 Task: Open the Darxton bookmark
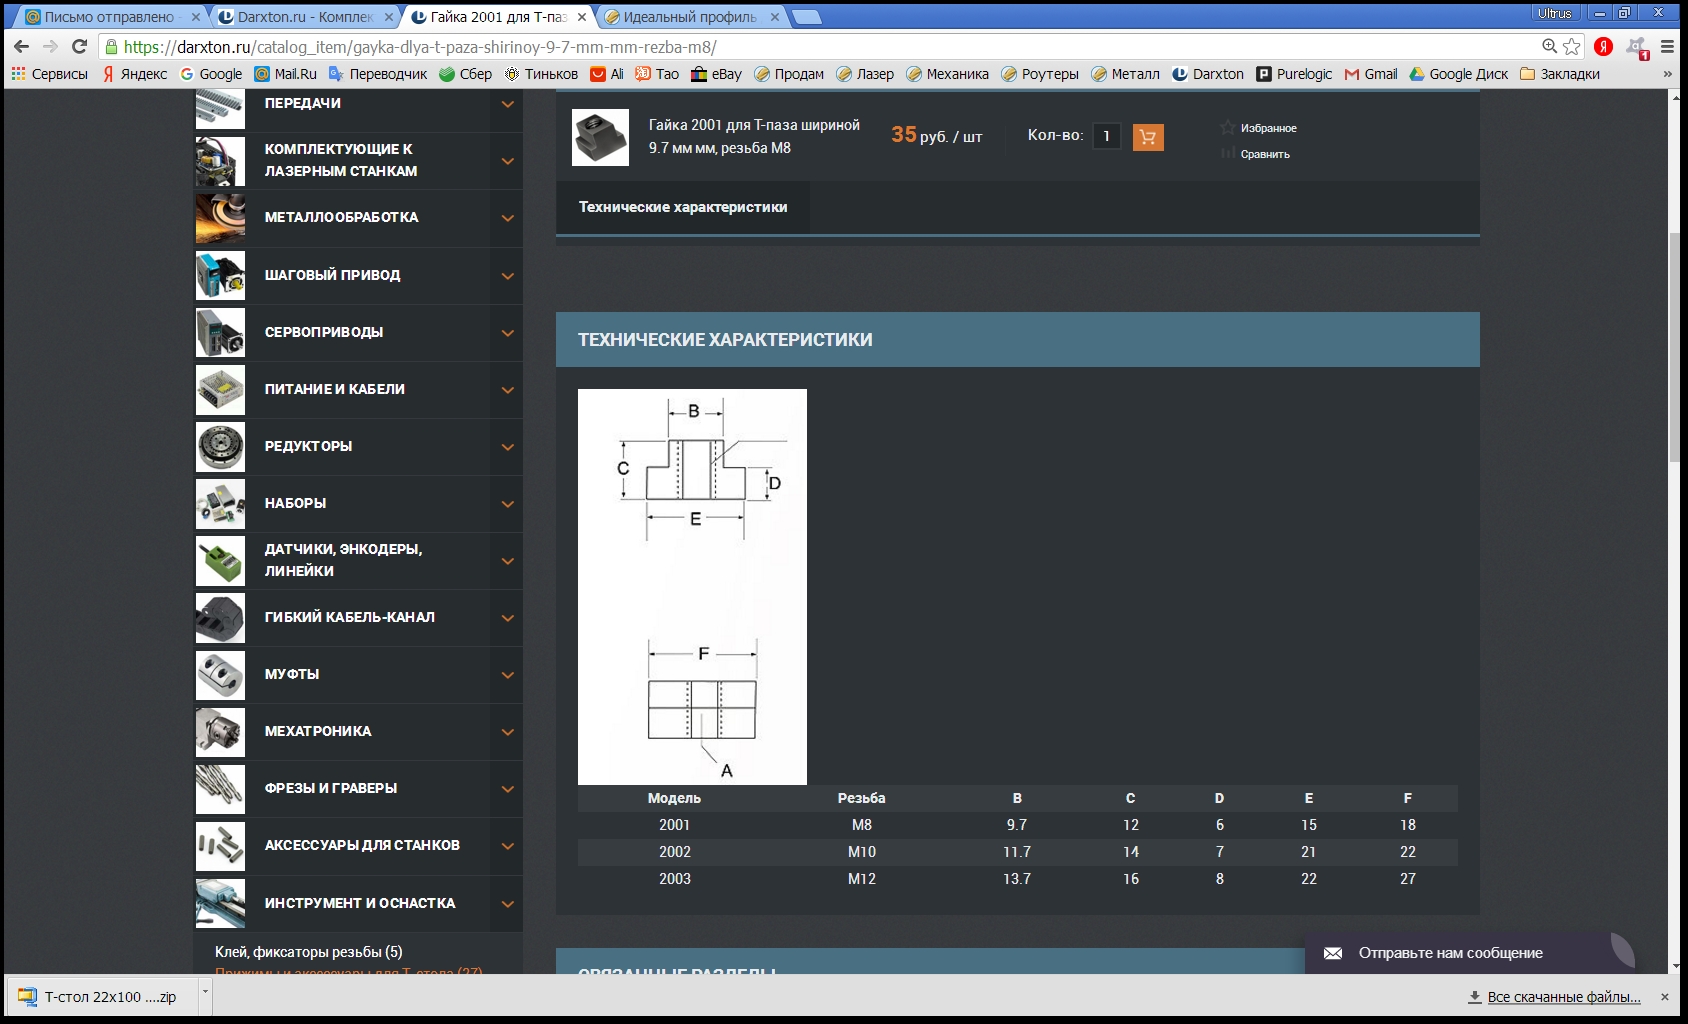(x=1208, y=74)
